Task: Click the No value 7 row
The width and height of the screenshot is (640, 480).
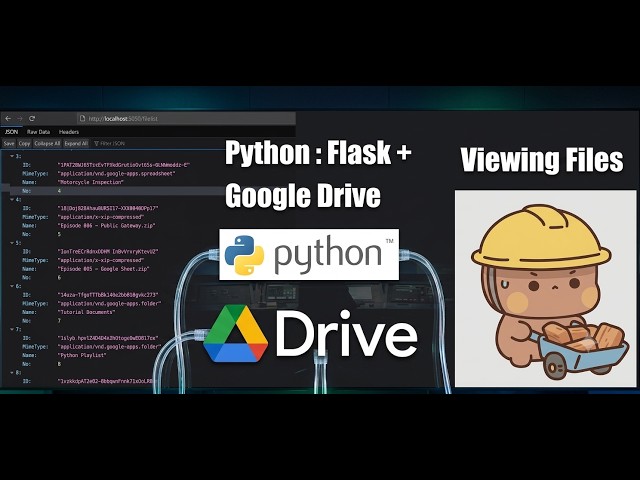Action: click(x=59, y=321)
